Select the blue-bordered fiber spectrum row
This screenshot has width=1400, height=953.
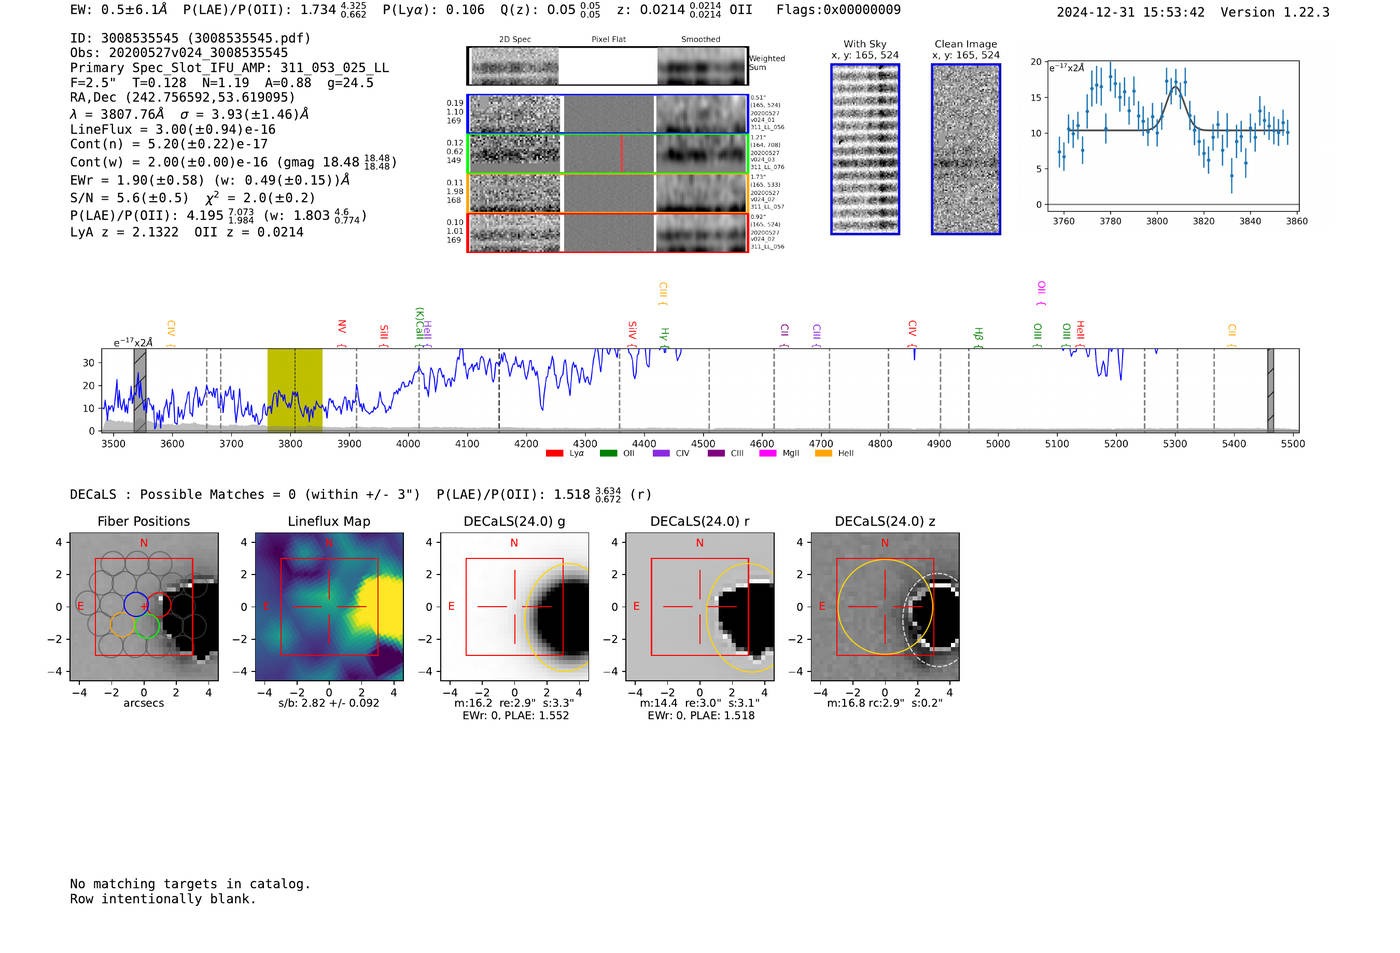pyautogui.click(x=607, y=114)
